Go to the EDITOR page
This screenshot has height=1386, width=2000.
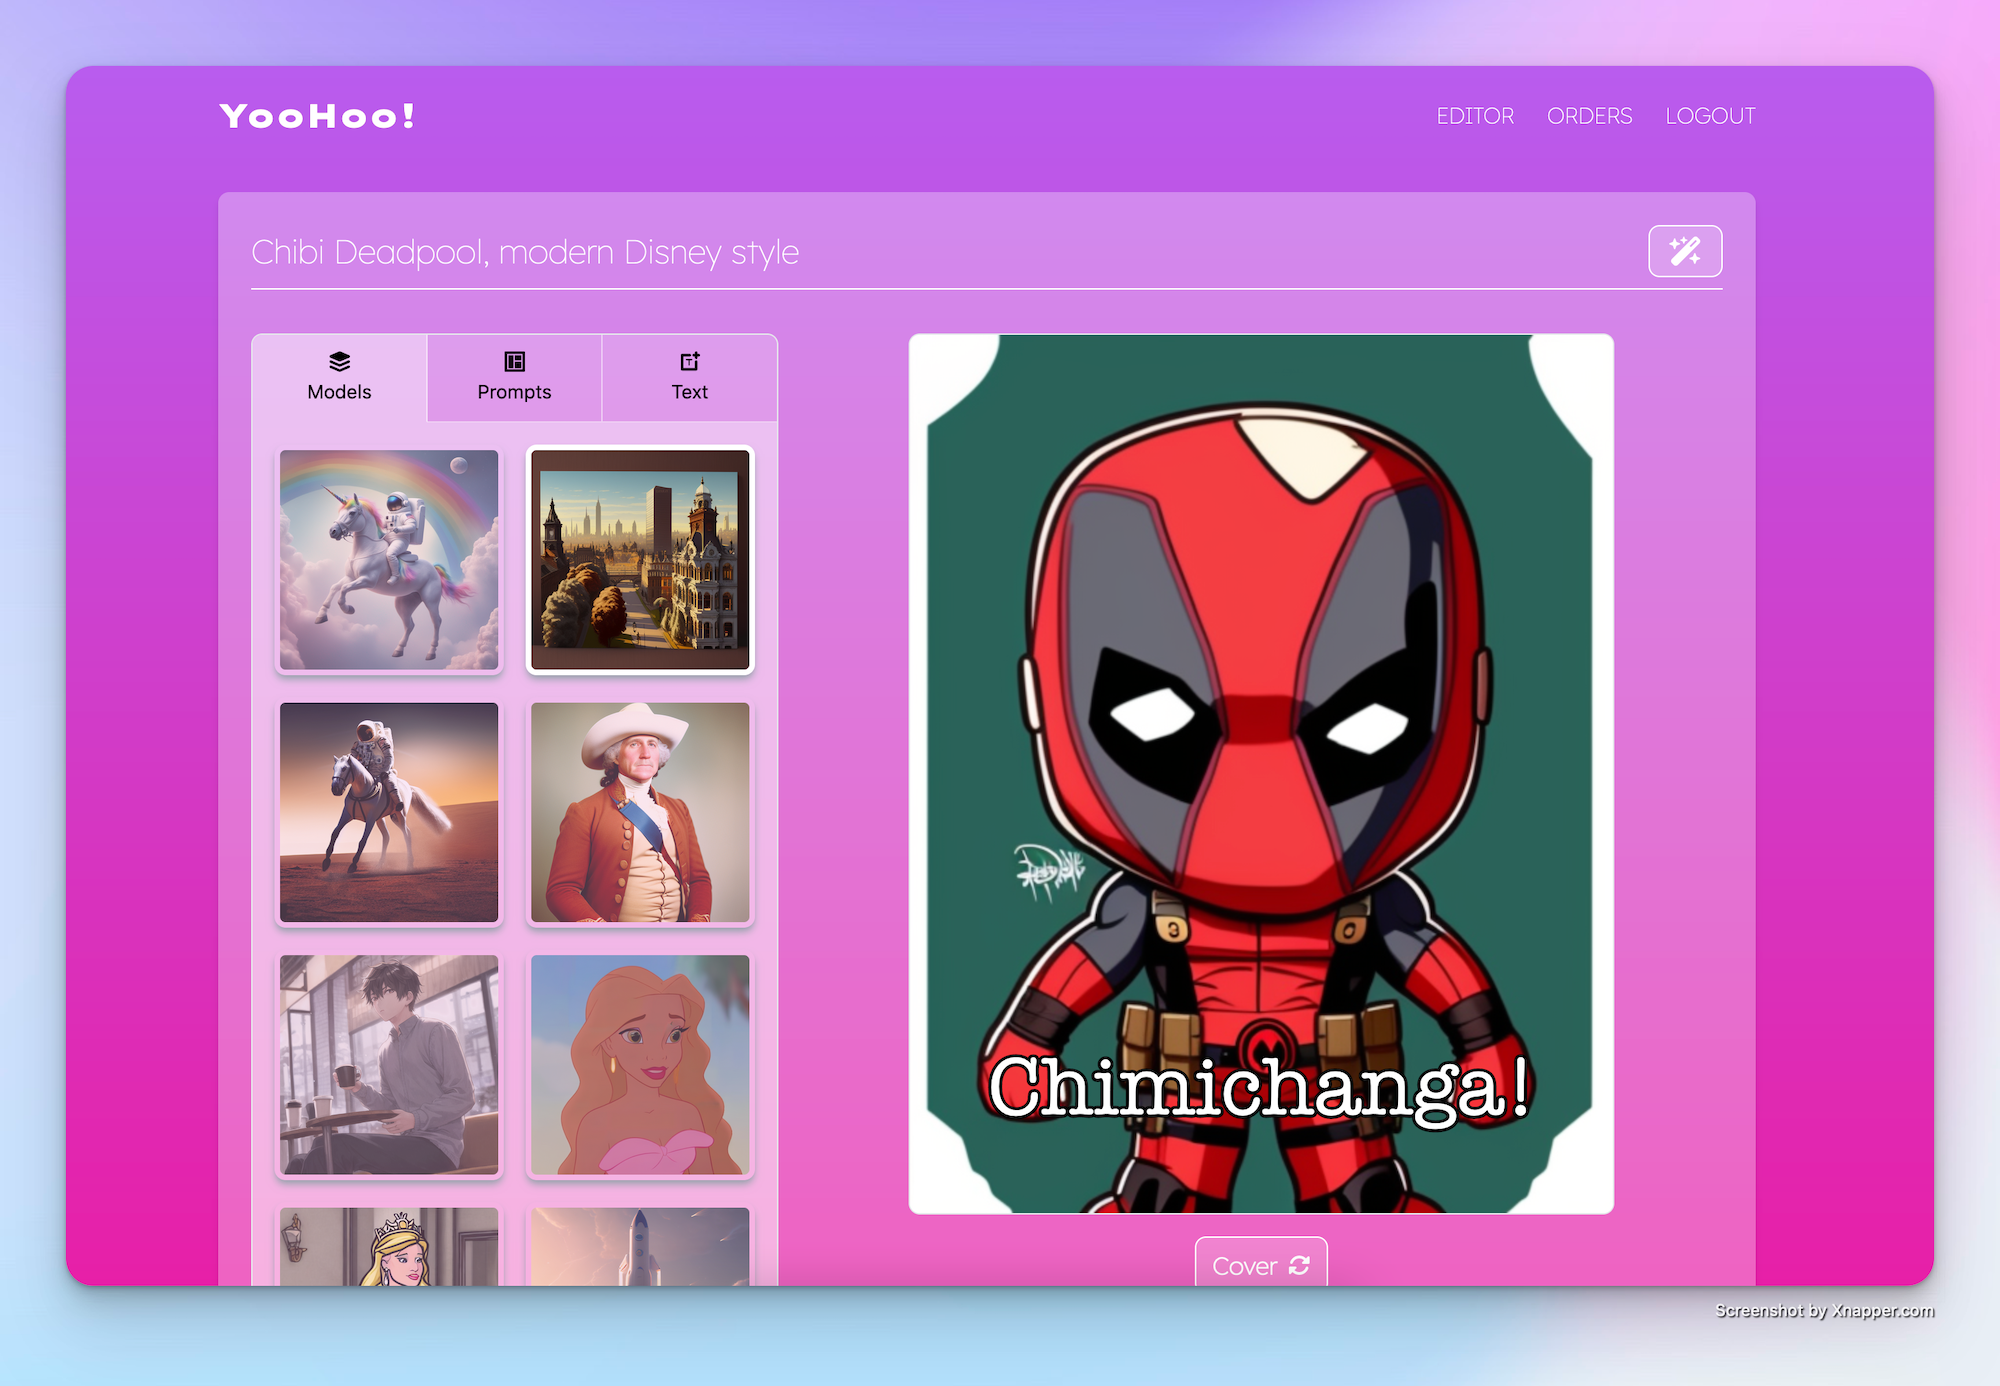(x=1475, y=116)
